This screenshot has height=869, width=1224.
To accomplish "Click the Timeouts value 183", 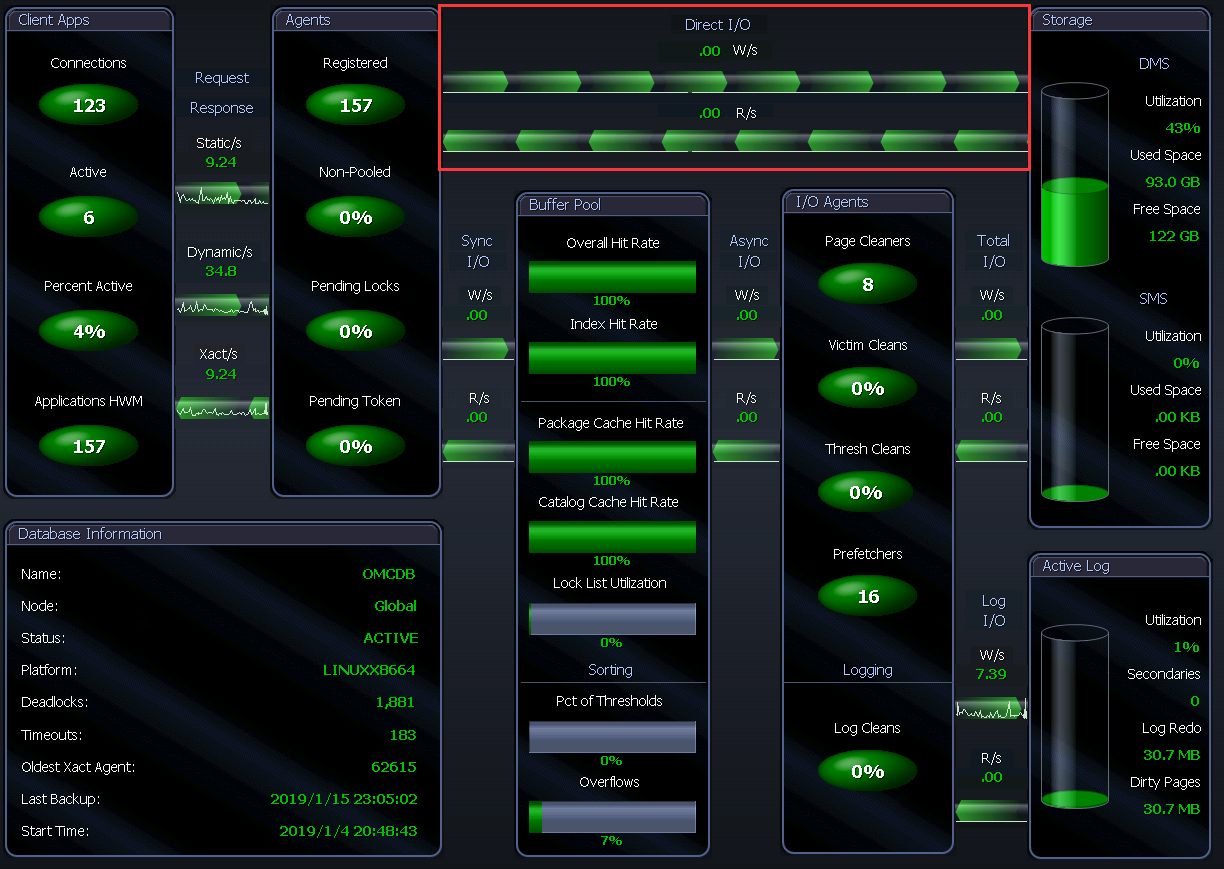I will pyautogui.click(x=403, y=735).
